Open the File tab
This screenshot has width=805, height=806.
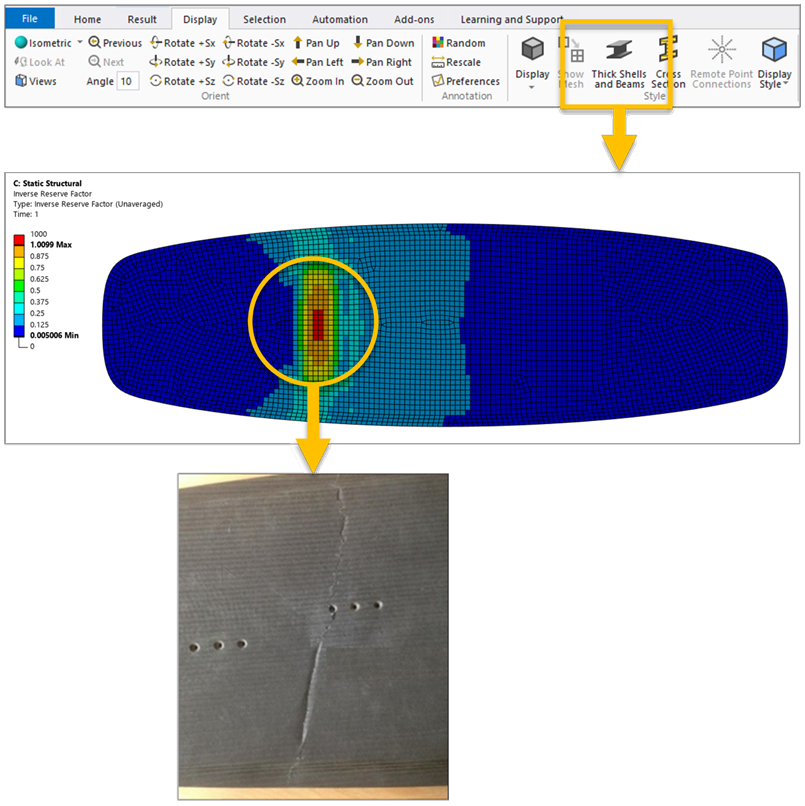30,19
